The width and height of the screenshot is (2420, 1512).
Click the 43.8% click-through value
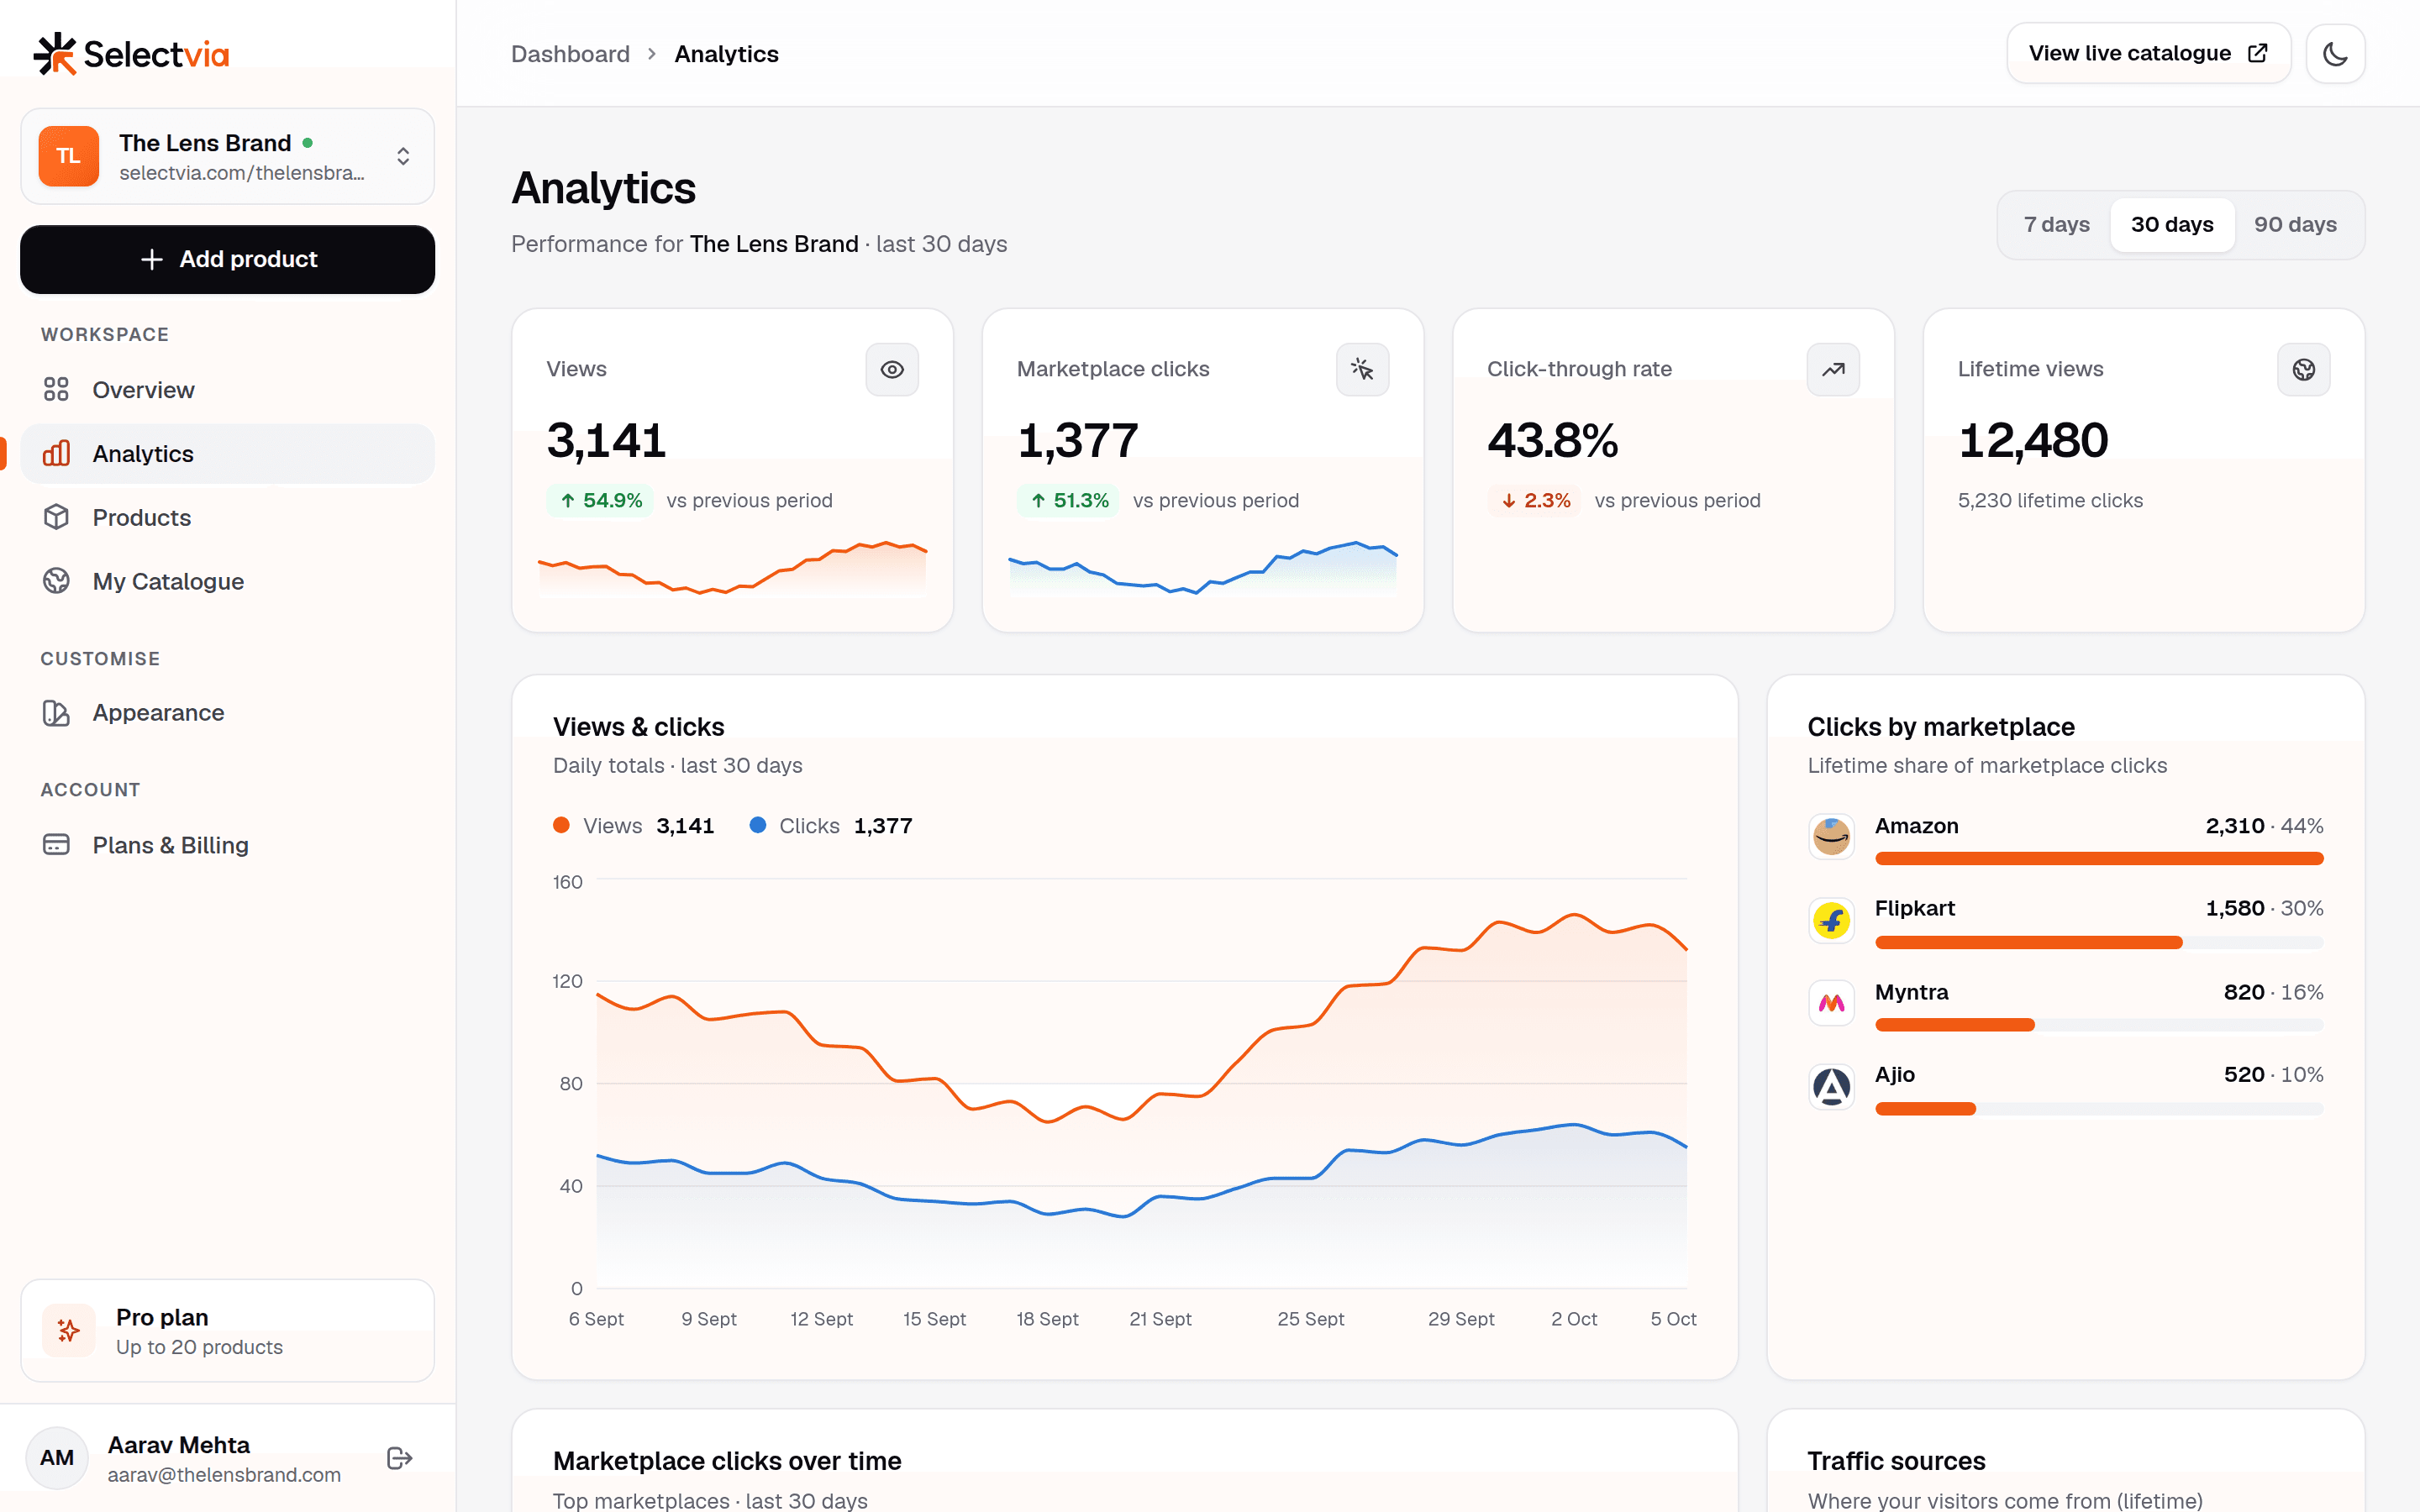pyautogui.click(x=1552, y=441)
